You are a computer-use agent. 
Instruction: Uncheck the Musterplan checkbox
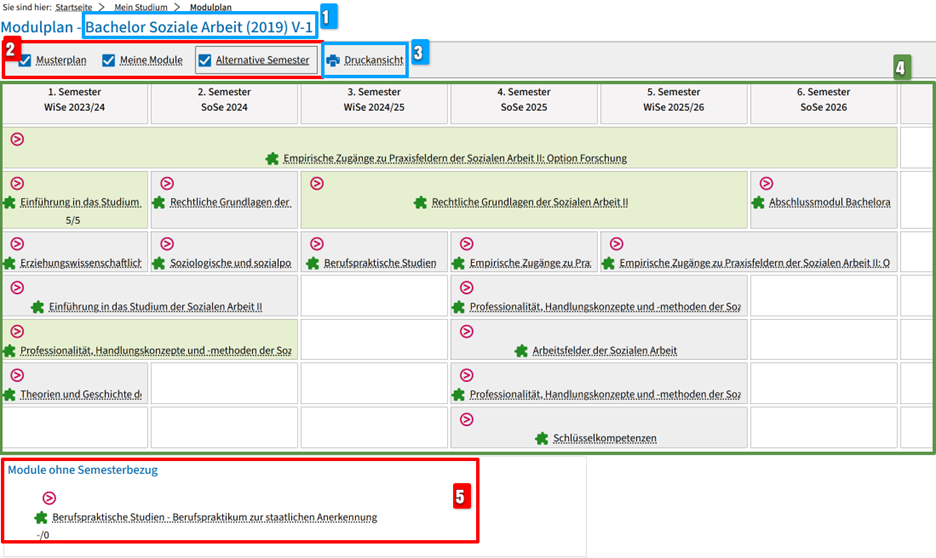pyautogui.click(x=25, y=61)
